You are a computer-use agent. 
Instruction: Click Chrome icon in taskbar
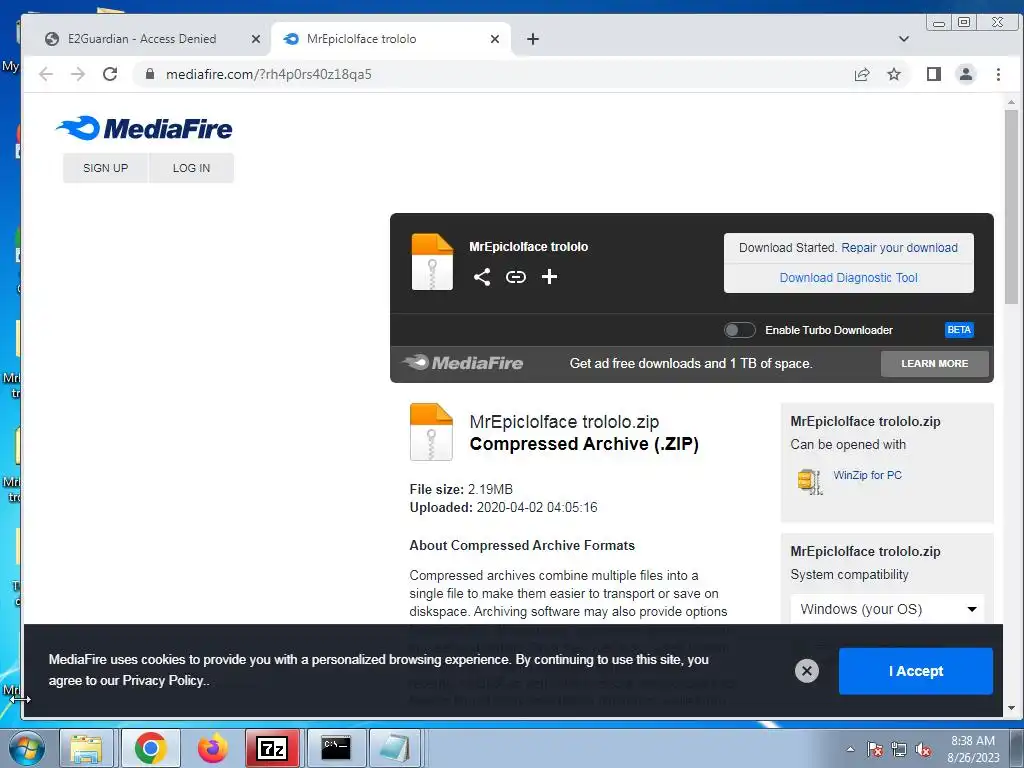(150, 748)
